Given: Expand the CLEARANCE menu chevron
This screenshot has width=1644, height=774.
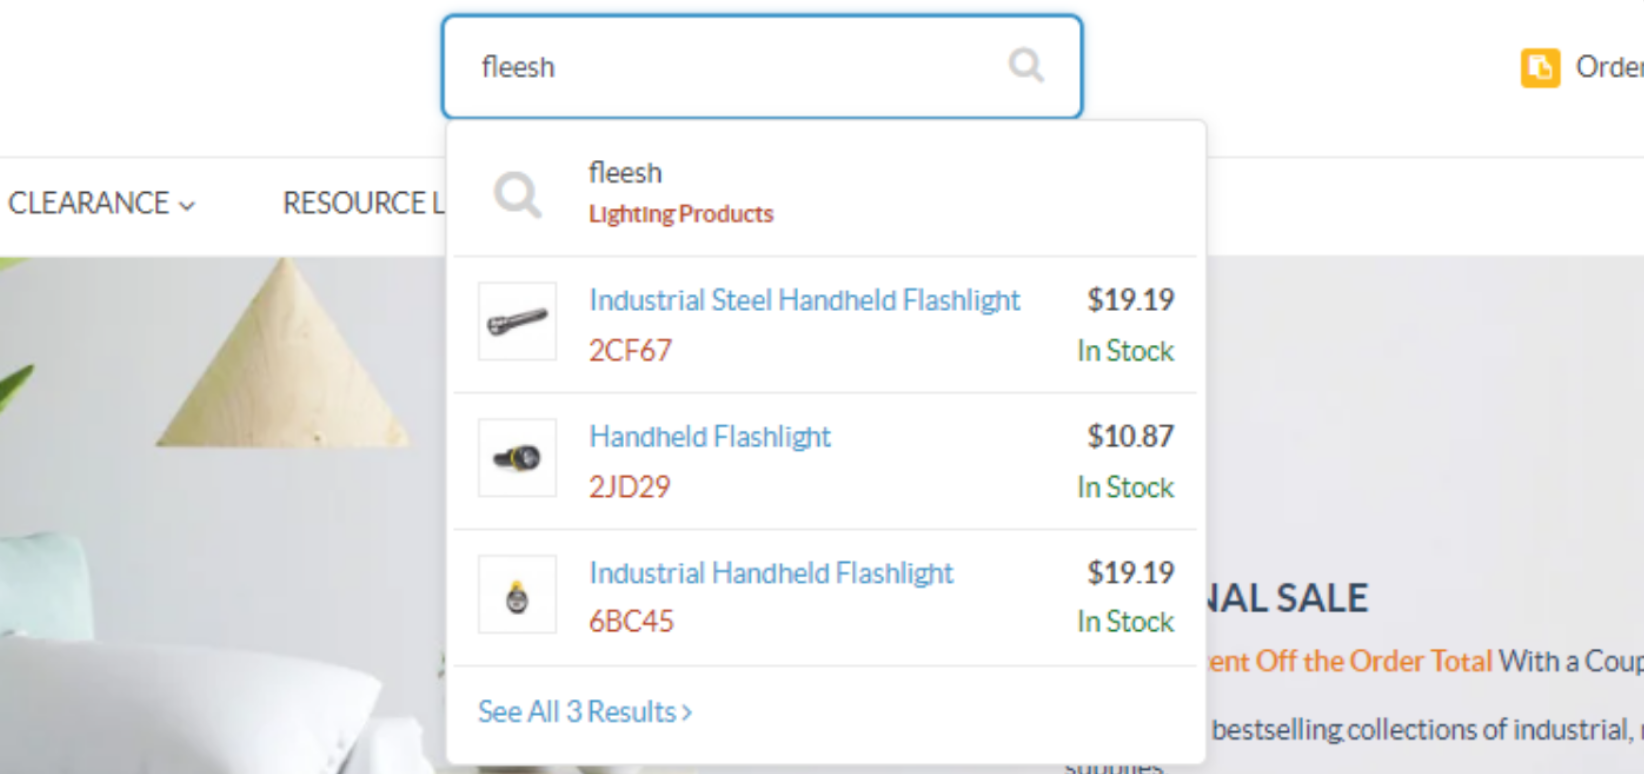Looking at the screenshot, I should (187, 205).
